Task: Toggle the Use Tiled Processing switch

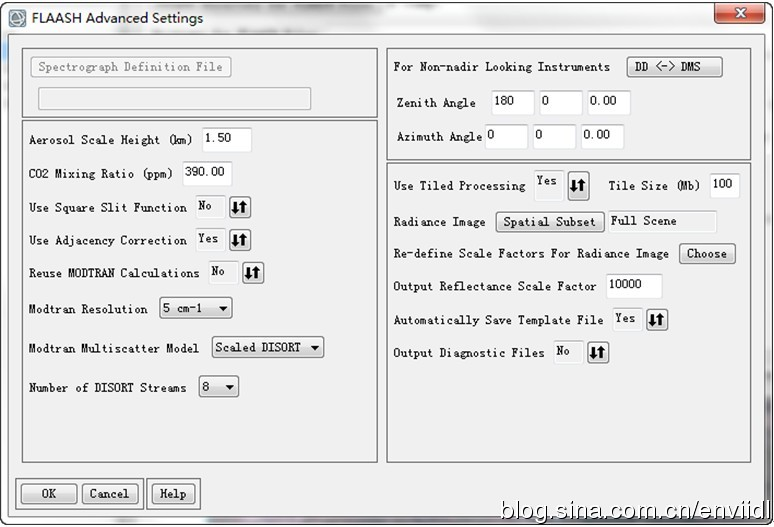Action: pyautogui.click(x=578, y=186)
